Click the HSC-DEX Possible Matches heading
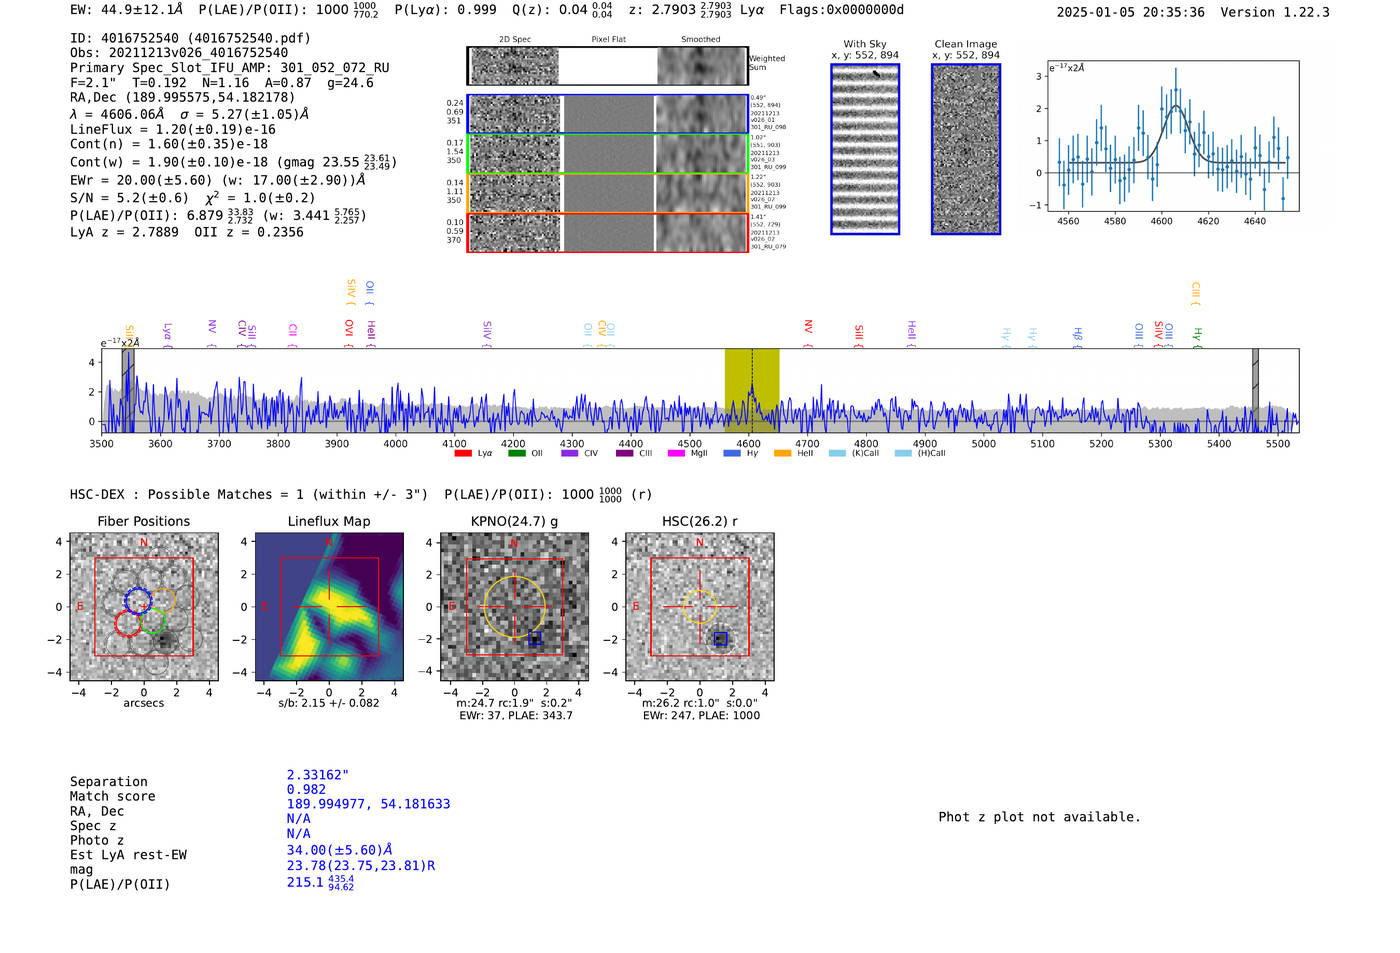 (249, 495)
